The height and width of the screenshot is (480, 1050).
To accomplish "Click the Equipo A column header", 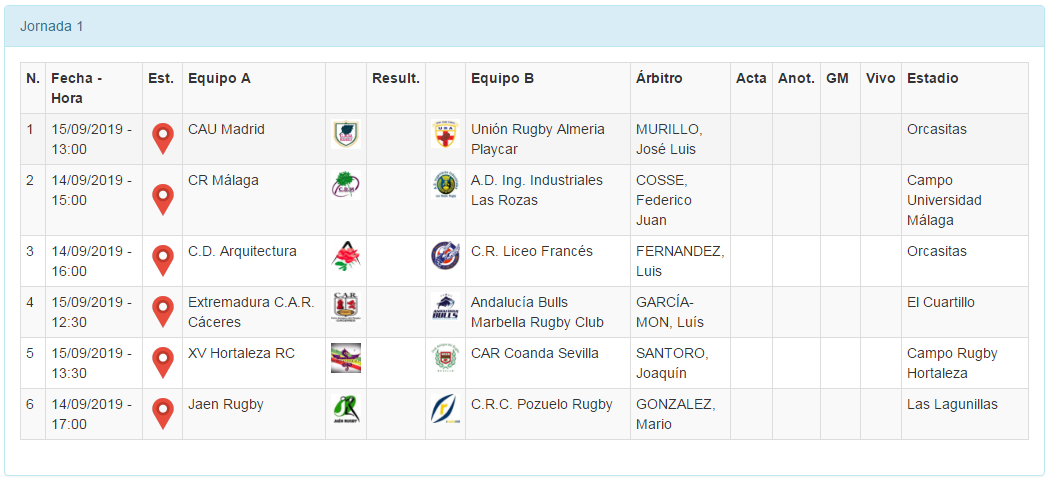I will coord(219,78).
